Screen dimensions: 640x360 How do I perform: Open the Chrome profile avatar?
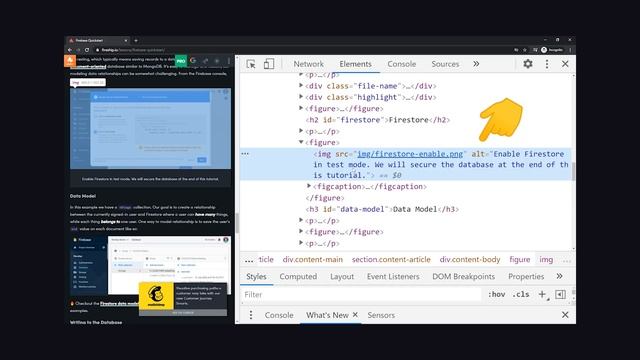[544, 50]
